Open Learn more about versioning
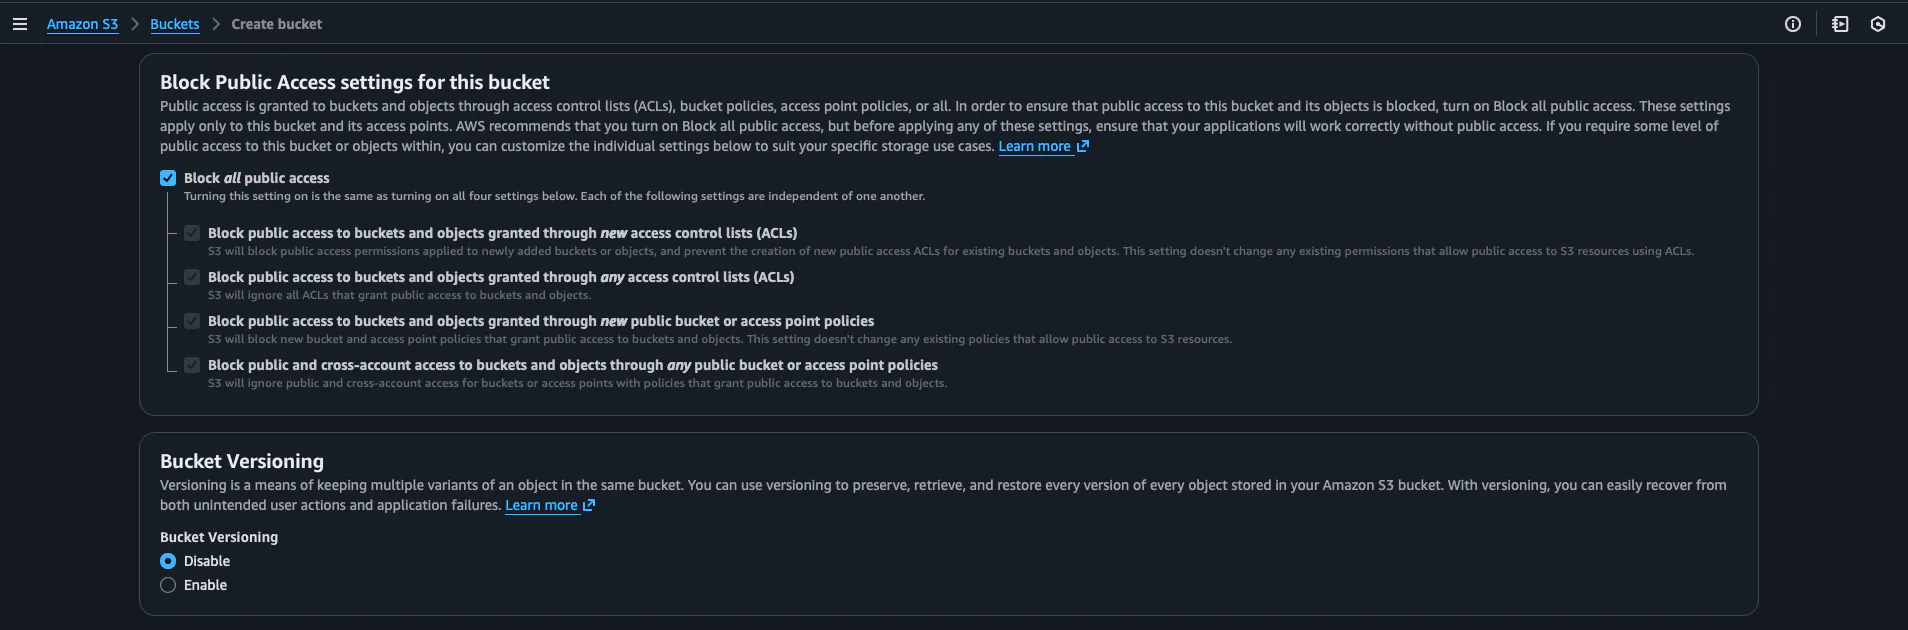 [x=541, y=505]
